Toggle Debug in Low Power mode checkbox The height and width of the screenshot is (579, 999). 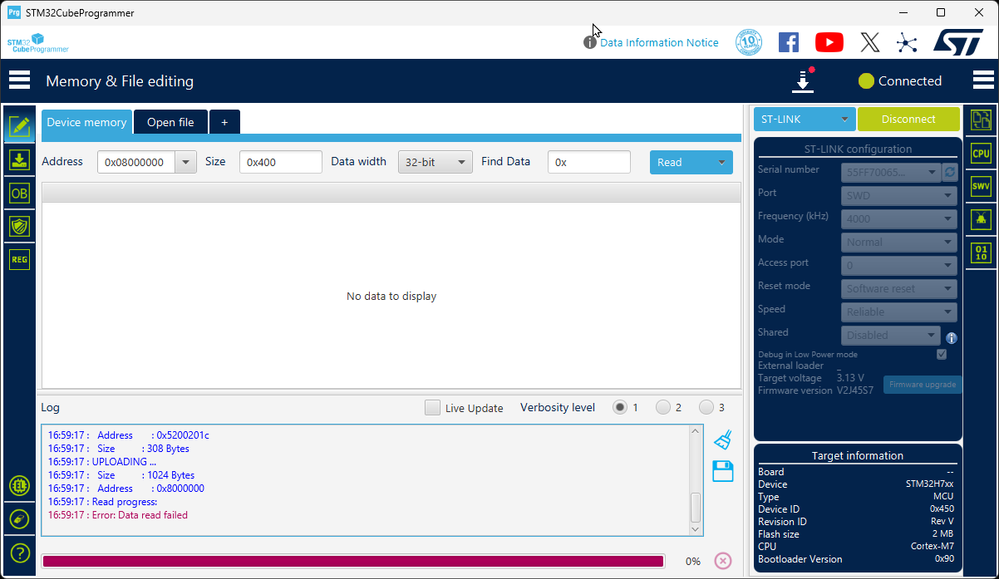942,354
